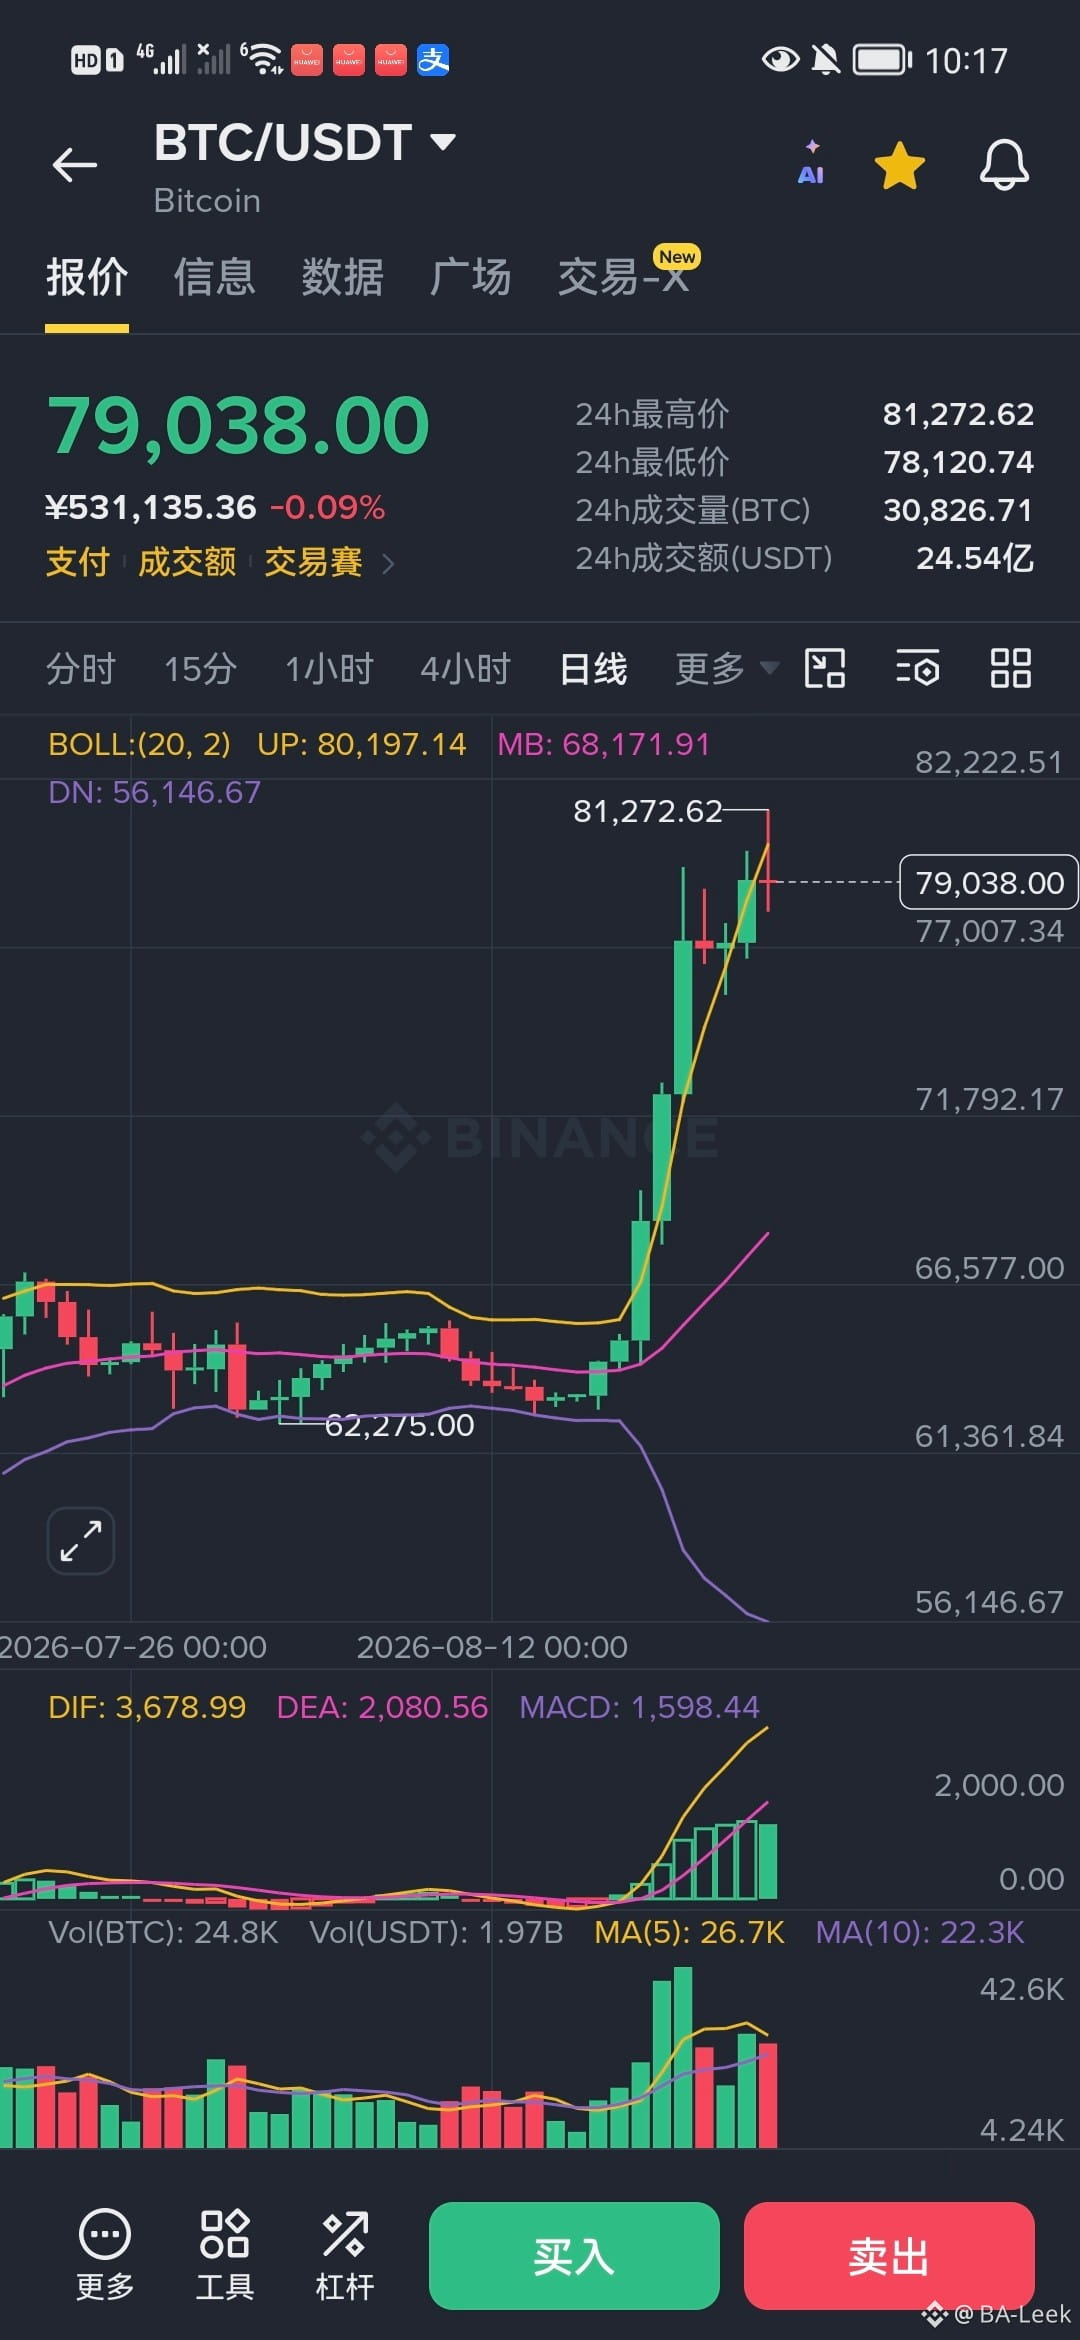Viewport: 1080px width, 2340px height.
Task: Tap red 卖出 sell button
Action: tap(889, 2256)
